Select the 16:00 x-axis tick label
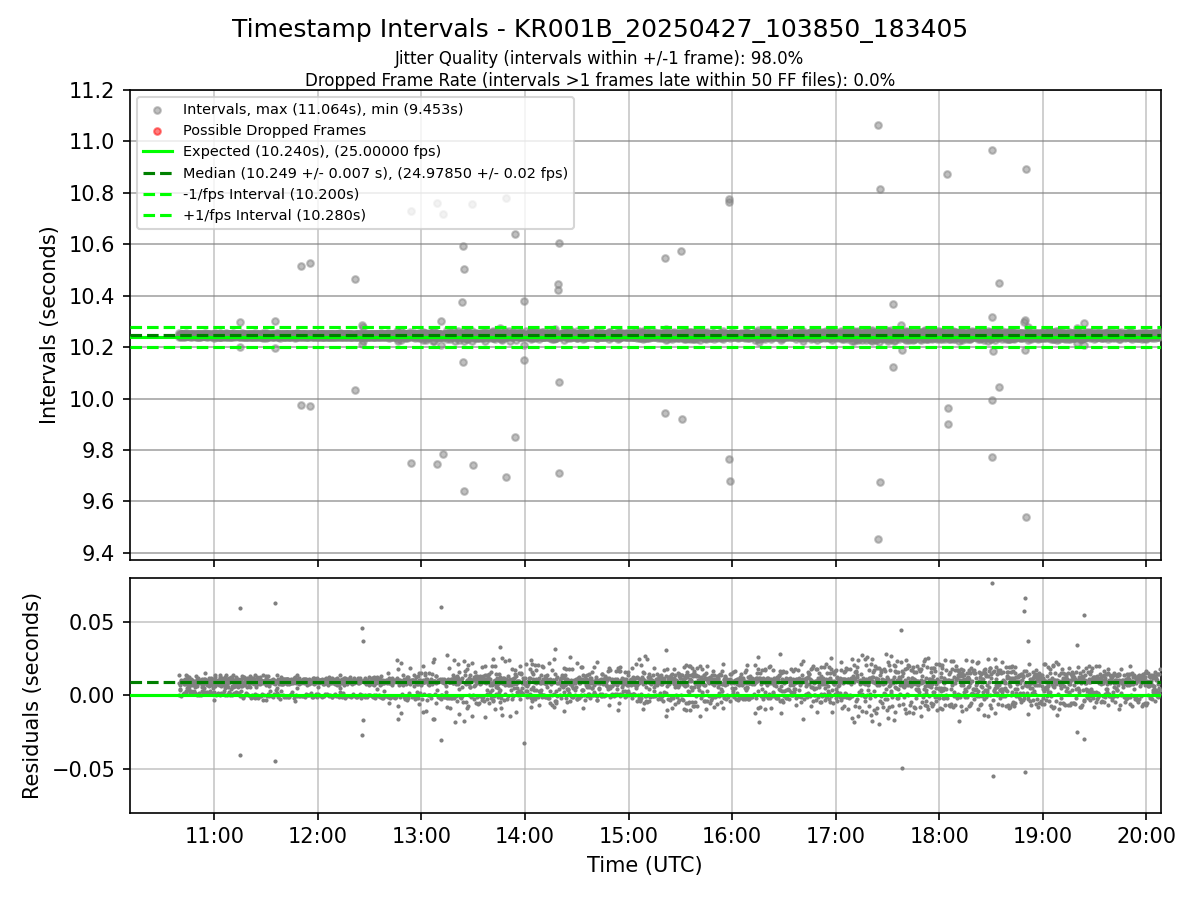The image size is (1200, 900). (732, 834)
